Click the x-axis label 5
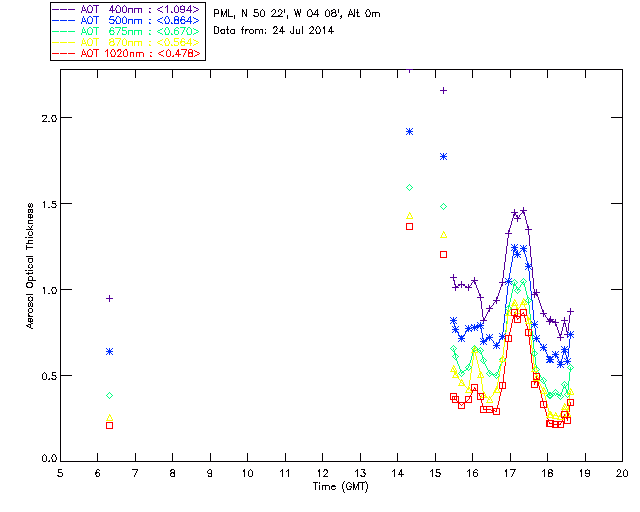This screenshot has height=512, width=640. point(60,473)
